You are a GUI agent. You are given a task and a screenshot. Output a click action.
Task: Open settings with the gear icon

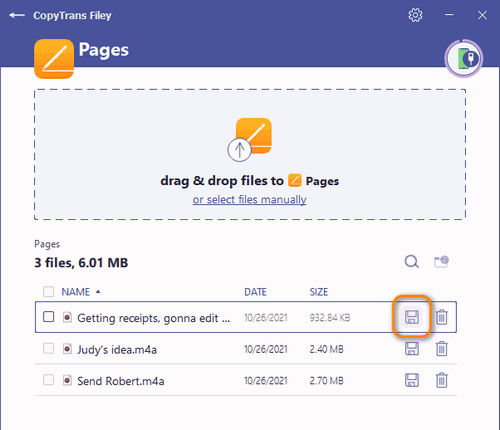point(415,15)
